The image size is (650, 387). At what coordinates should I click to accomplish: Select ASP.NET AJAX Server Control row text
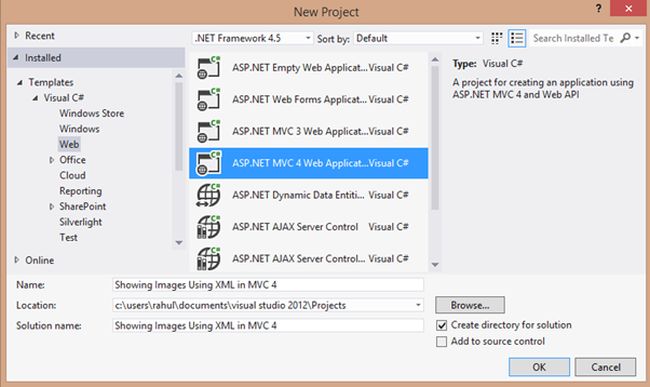pos(295,227)
